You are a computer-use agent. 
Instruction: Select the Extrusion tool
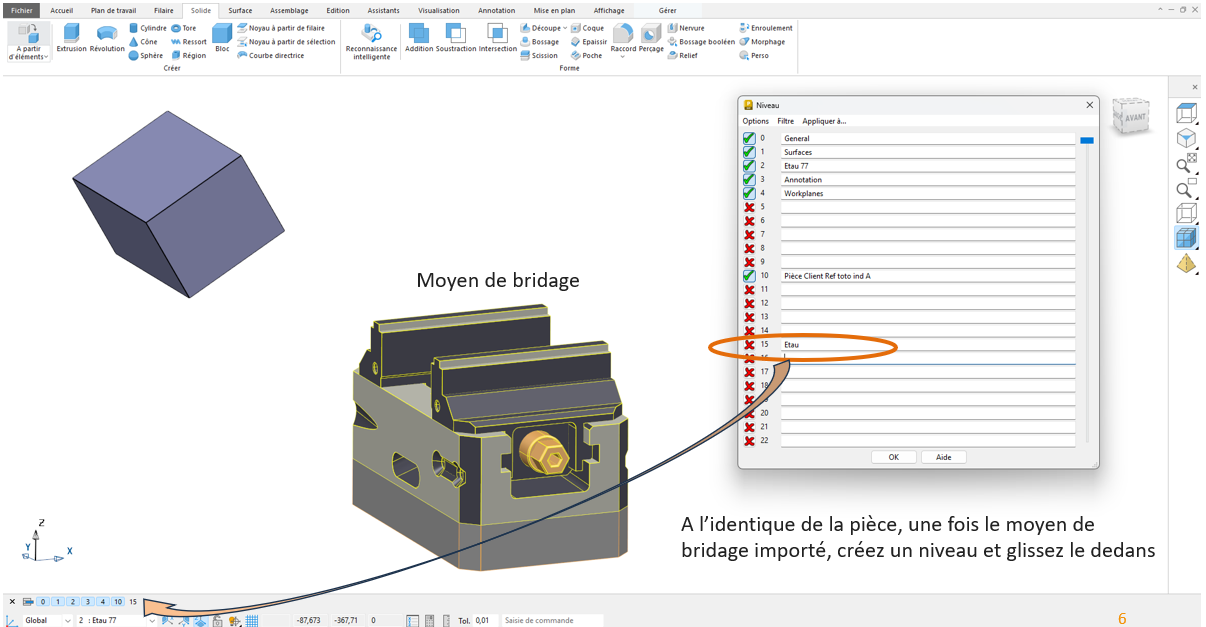click(x=72, y=39)
